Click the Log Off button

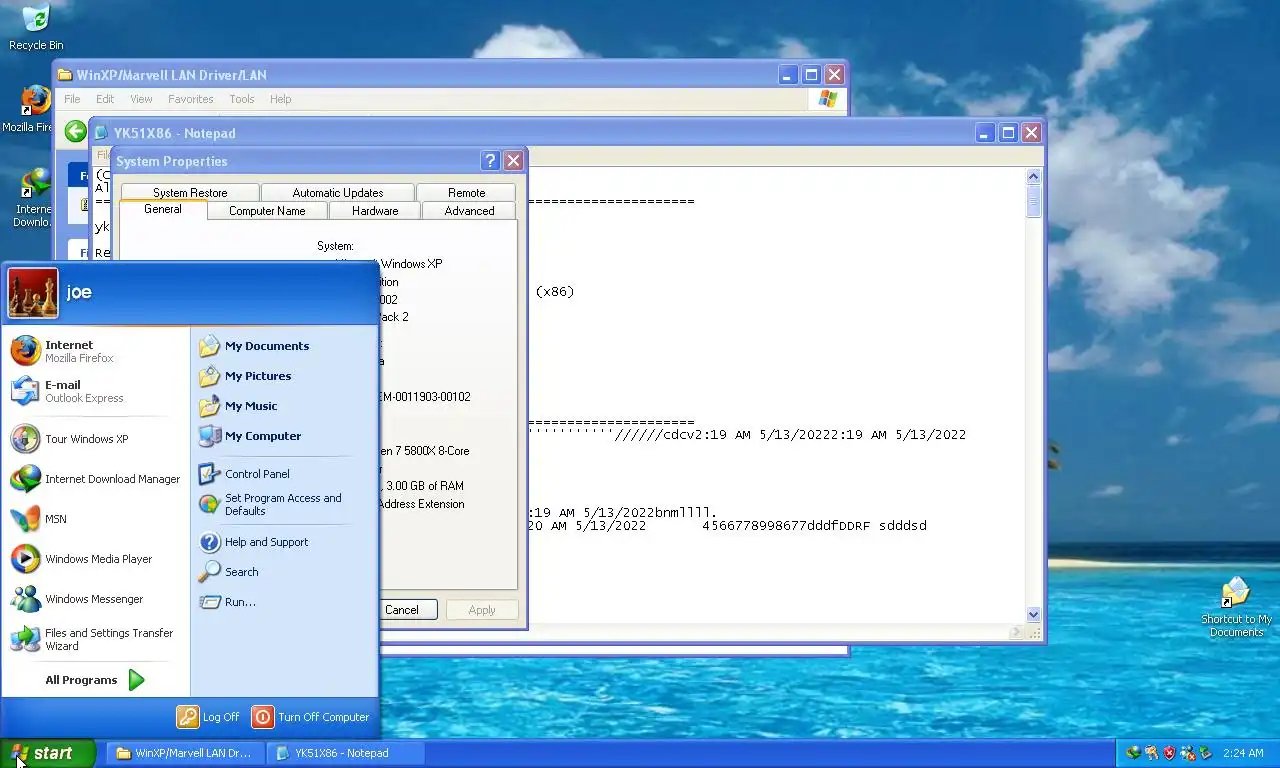pos(209,717)
